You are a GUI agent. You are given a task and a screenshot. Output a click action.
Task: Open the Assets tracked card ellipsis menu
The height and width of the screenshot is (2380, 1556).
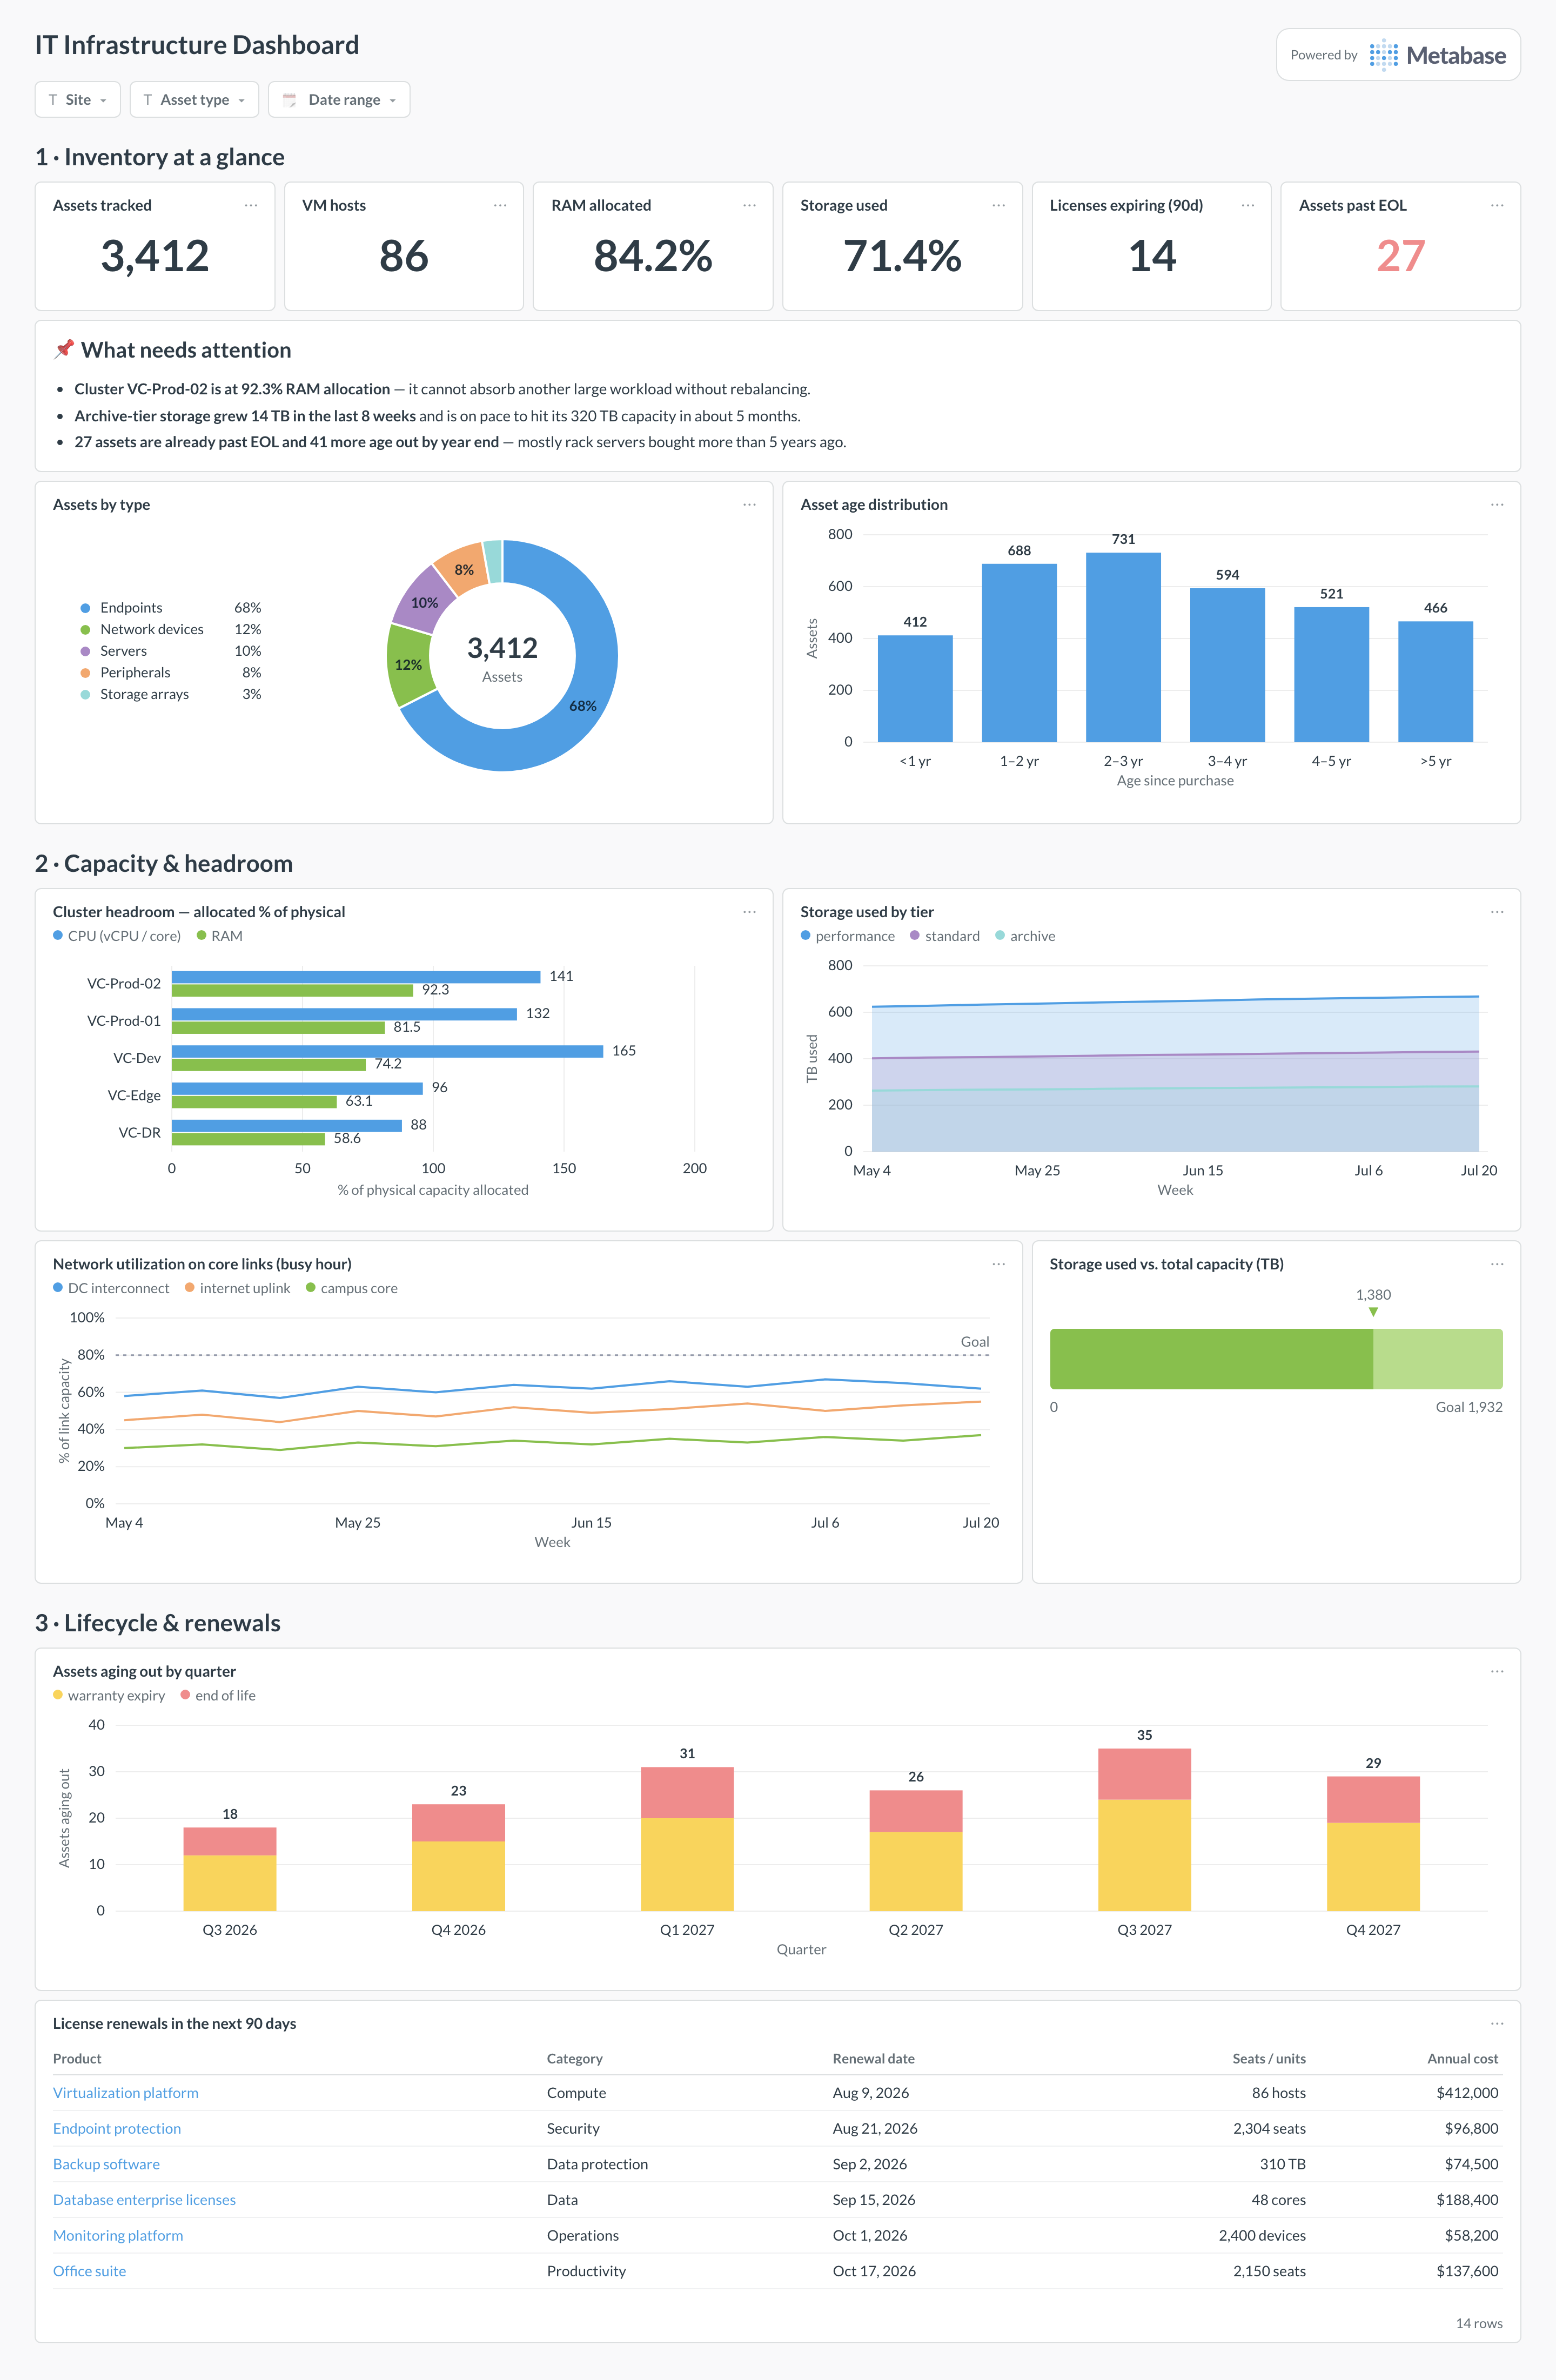click(x=251, y=205)
